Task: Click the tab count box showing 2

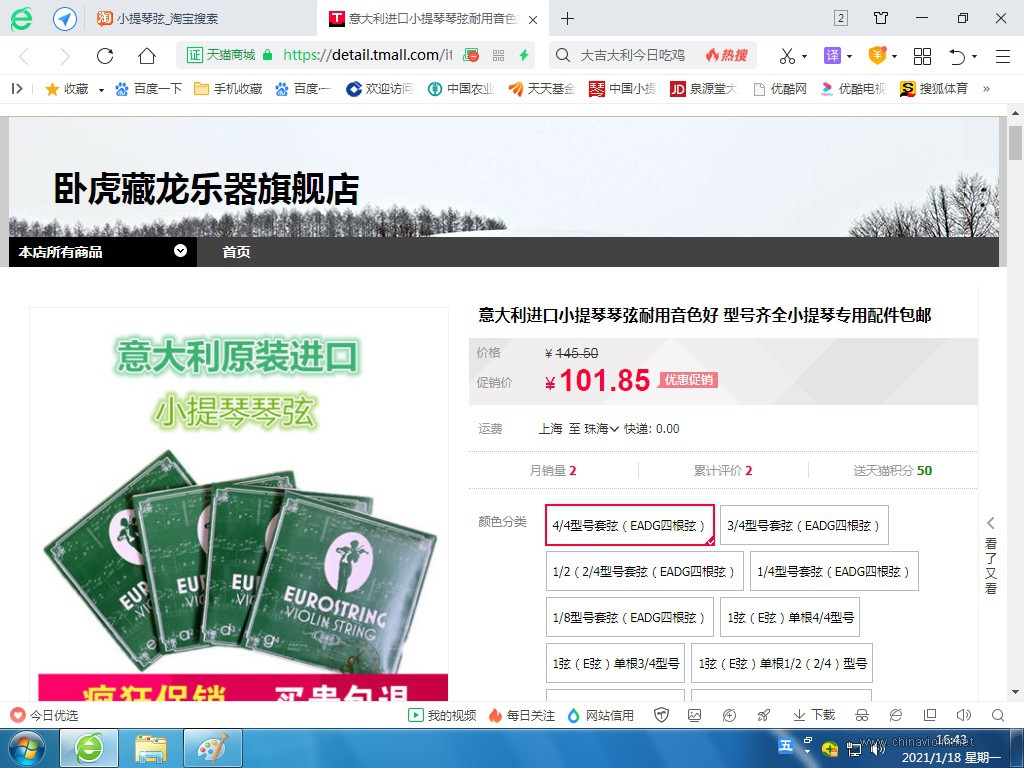Action: (841, 18)
